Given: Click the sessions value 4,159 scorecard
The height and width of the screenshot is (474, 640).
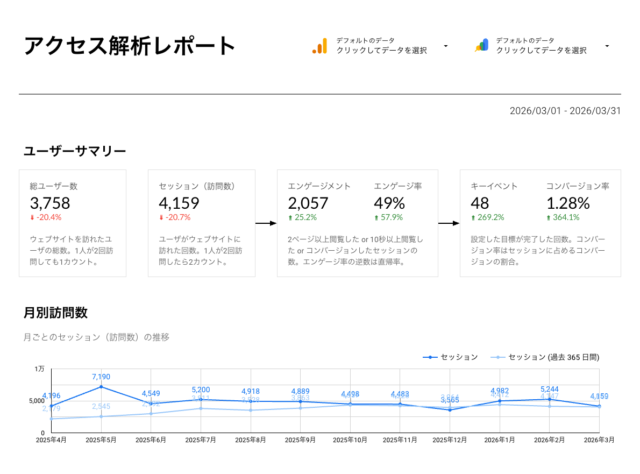Looking at the screenshot, I should [179, 203].
